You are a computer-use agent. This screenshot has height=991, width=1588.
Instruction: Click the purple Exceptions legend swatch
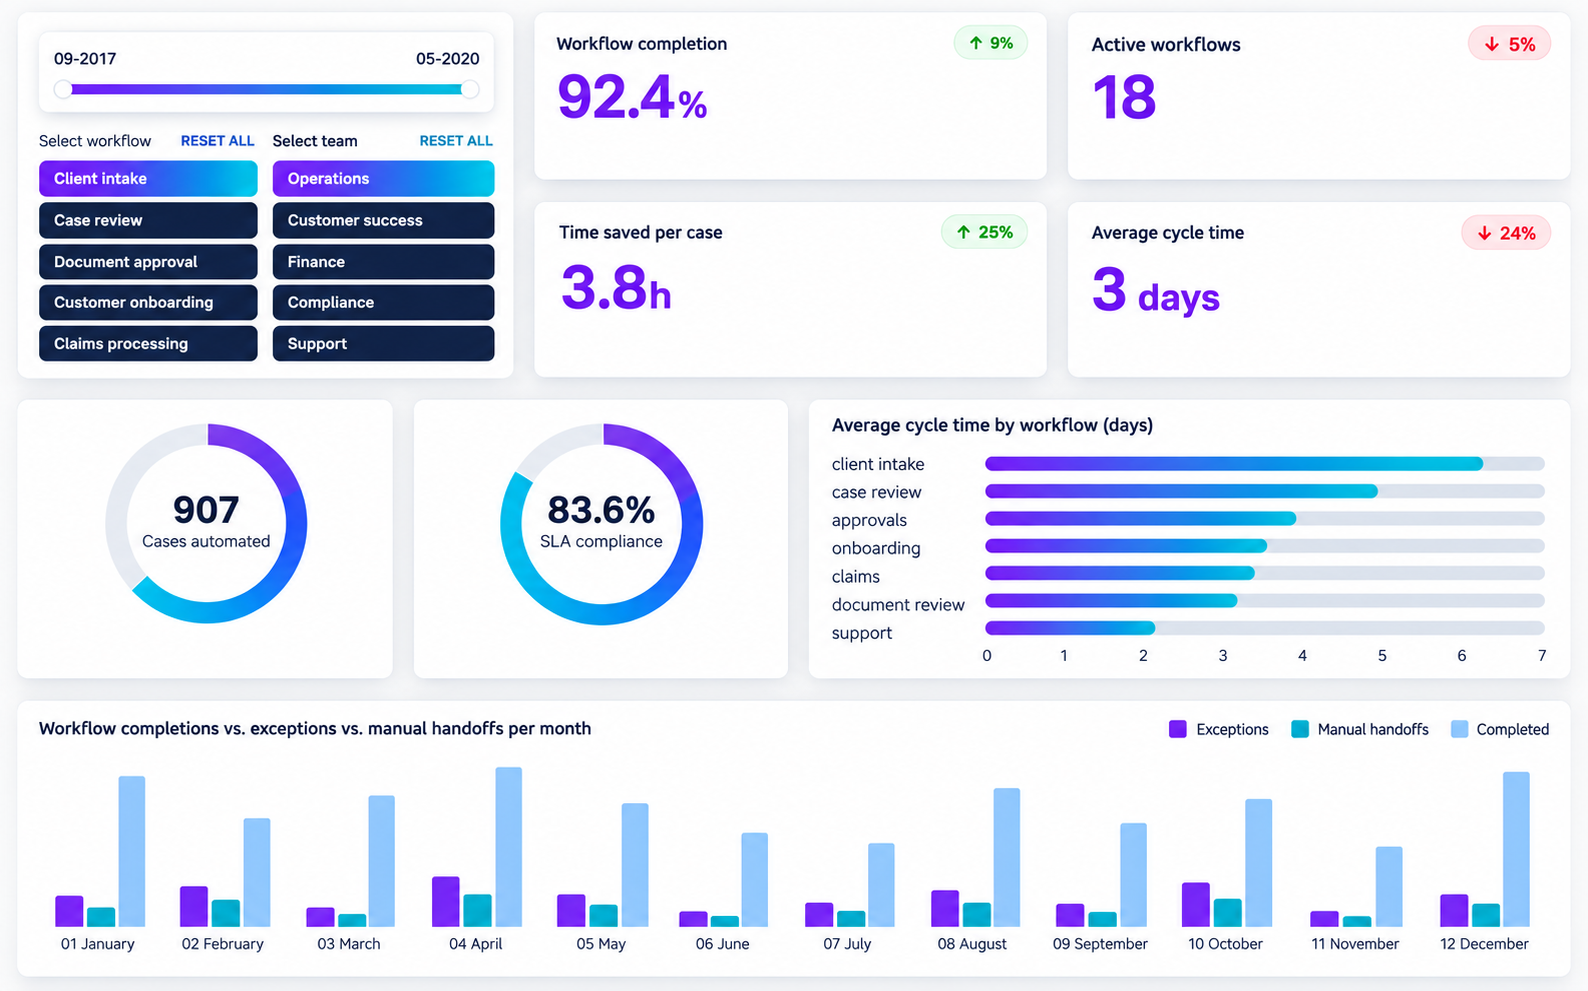1178,729
